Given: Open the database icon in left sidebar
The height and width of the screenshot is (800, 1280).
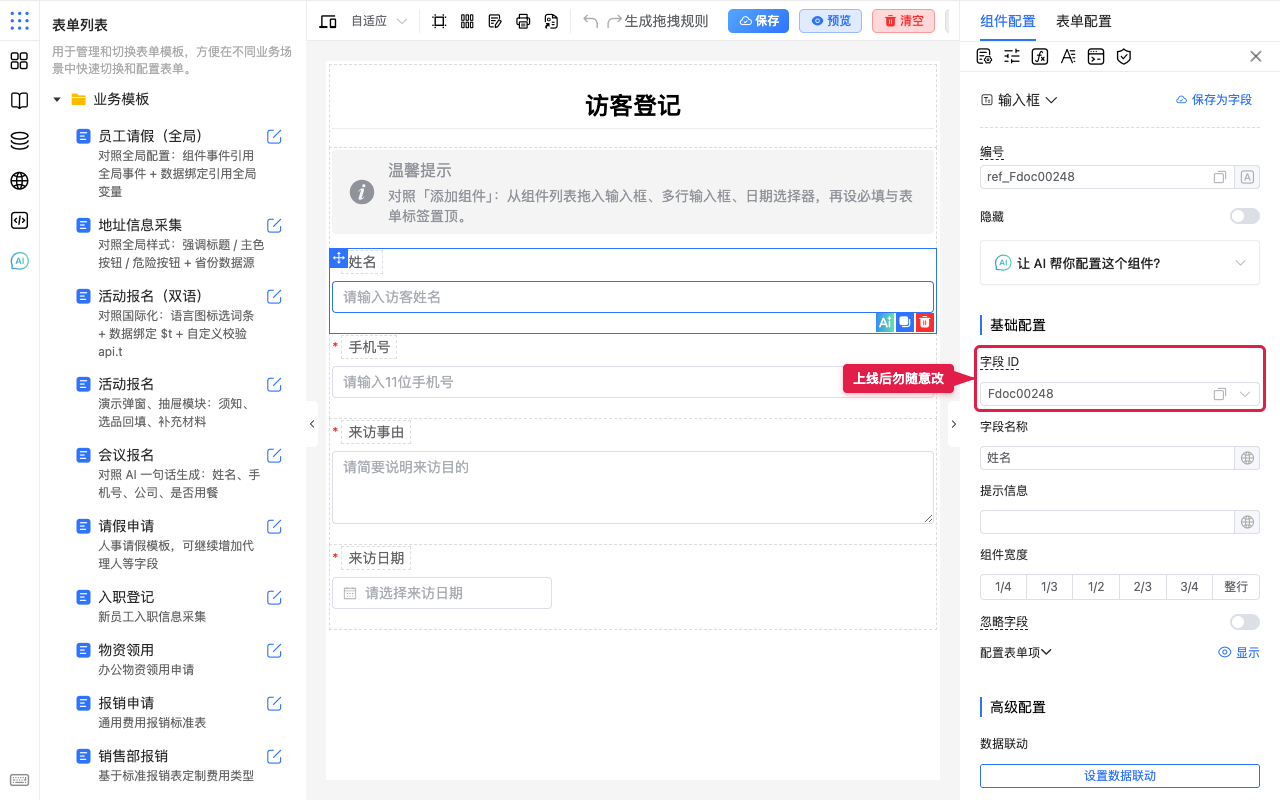Looking at the screenshot, I should [19, 141].
